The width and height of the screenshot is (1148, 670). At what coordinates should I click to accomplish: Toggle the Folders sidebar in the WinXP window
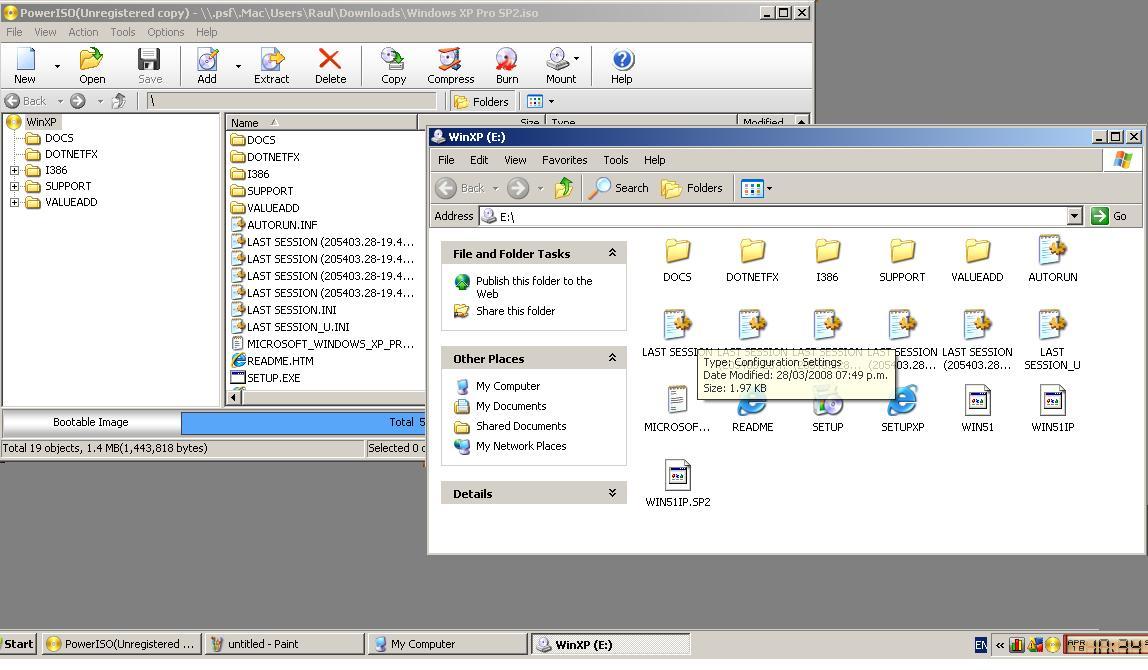694,188
